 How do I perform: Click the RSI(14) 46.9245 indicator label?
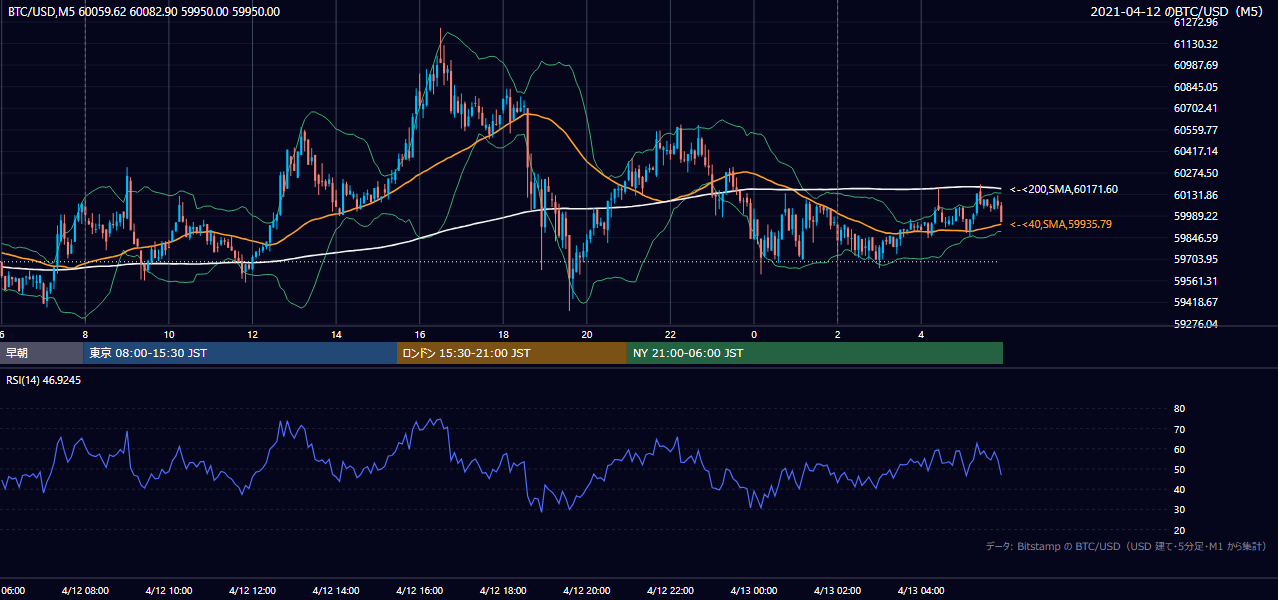[x=45, y=380]
